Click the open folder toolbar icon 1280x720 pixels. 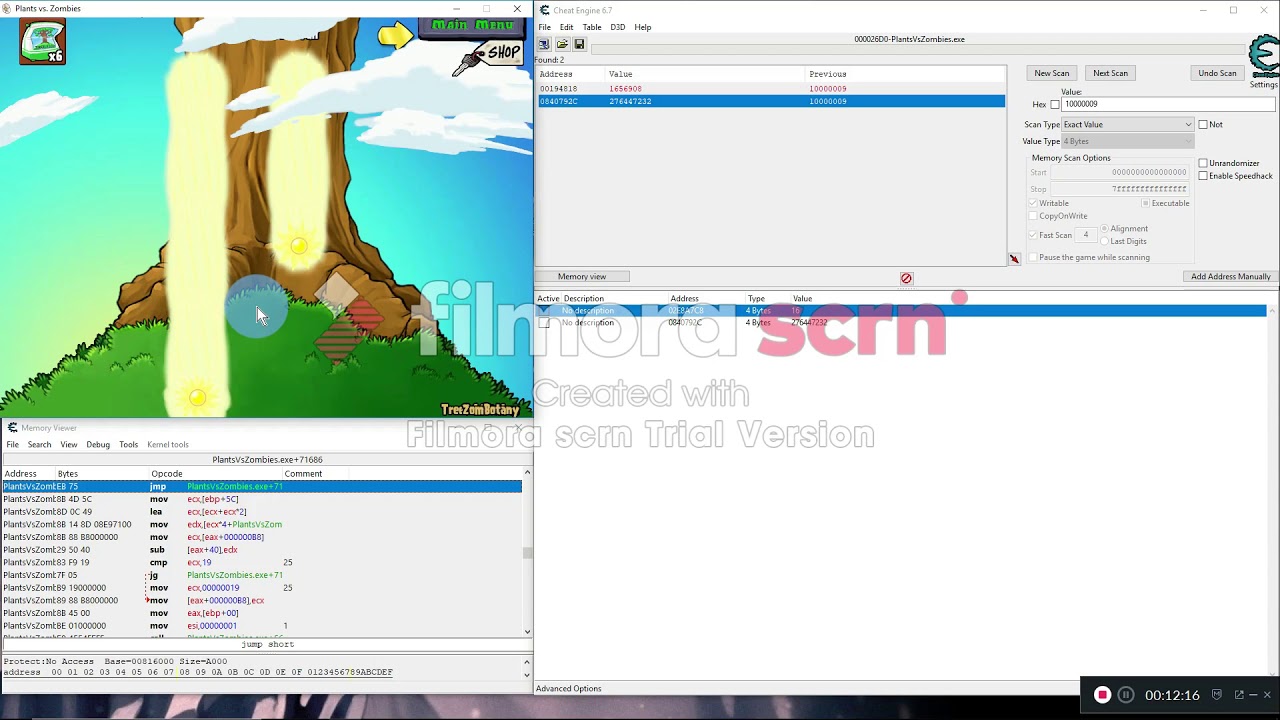coord(562,44)
